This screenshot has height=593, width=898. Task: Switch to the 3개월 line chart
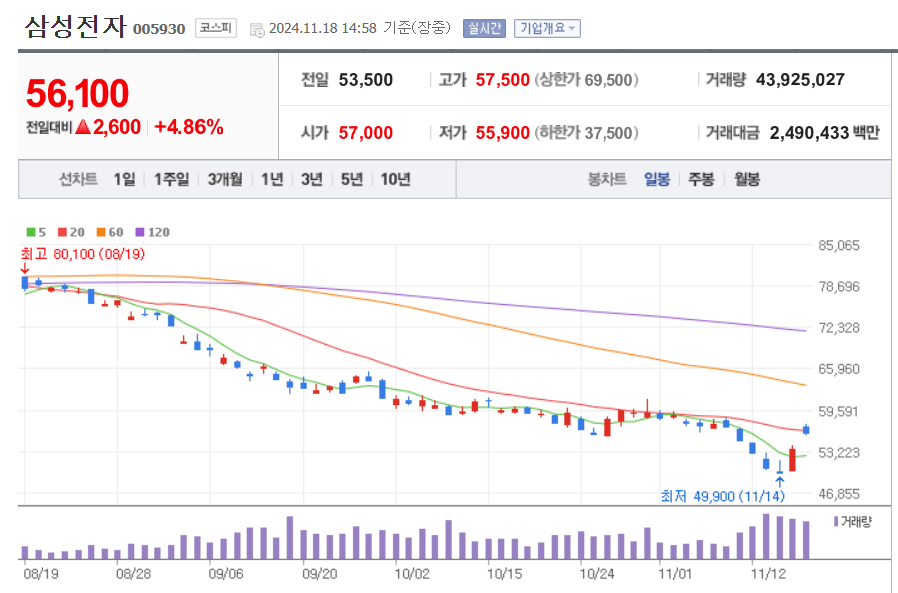click(224, 179)
